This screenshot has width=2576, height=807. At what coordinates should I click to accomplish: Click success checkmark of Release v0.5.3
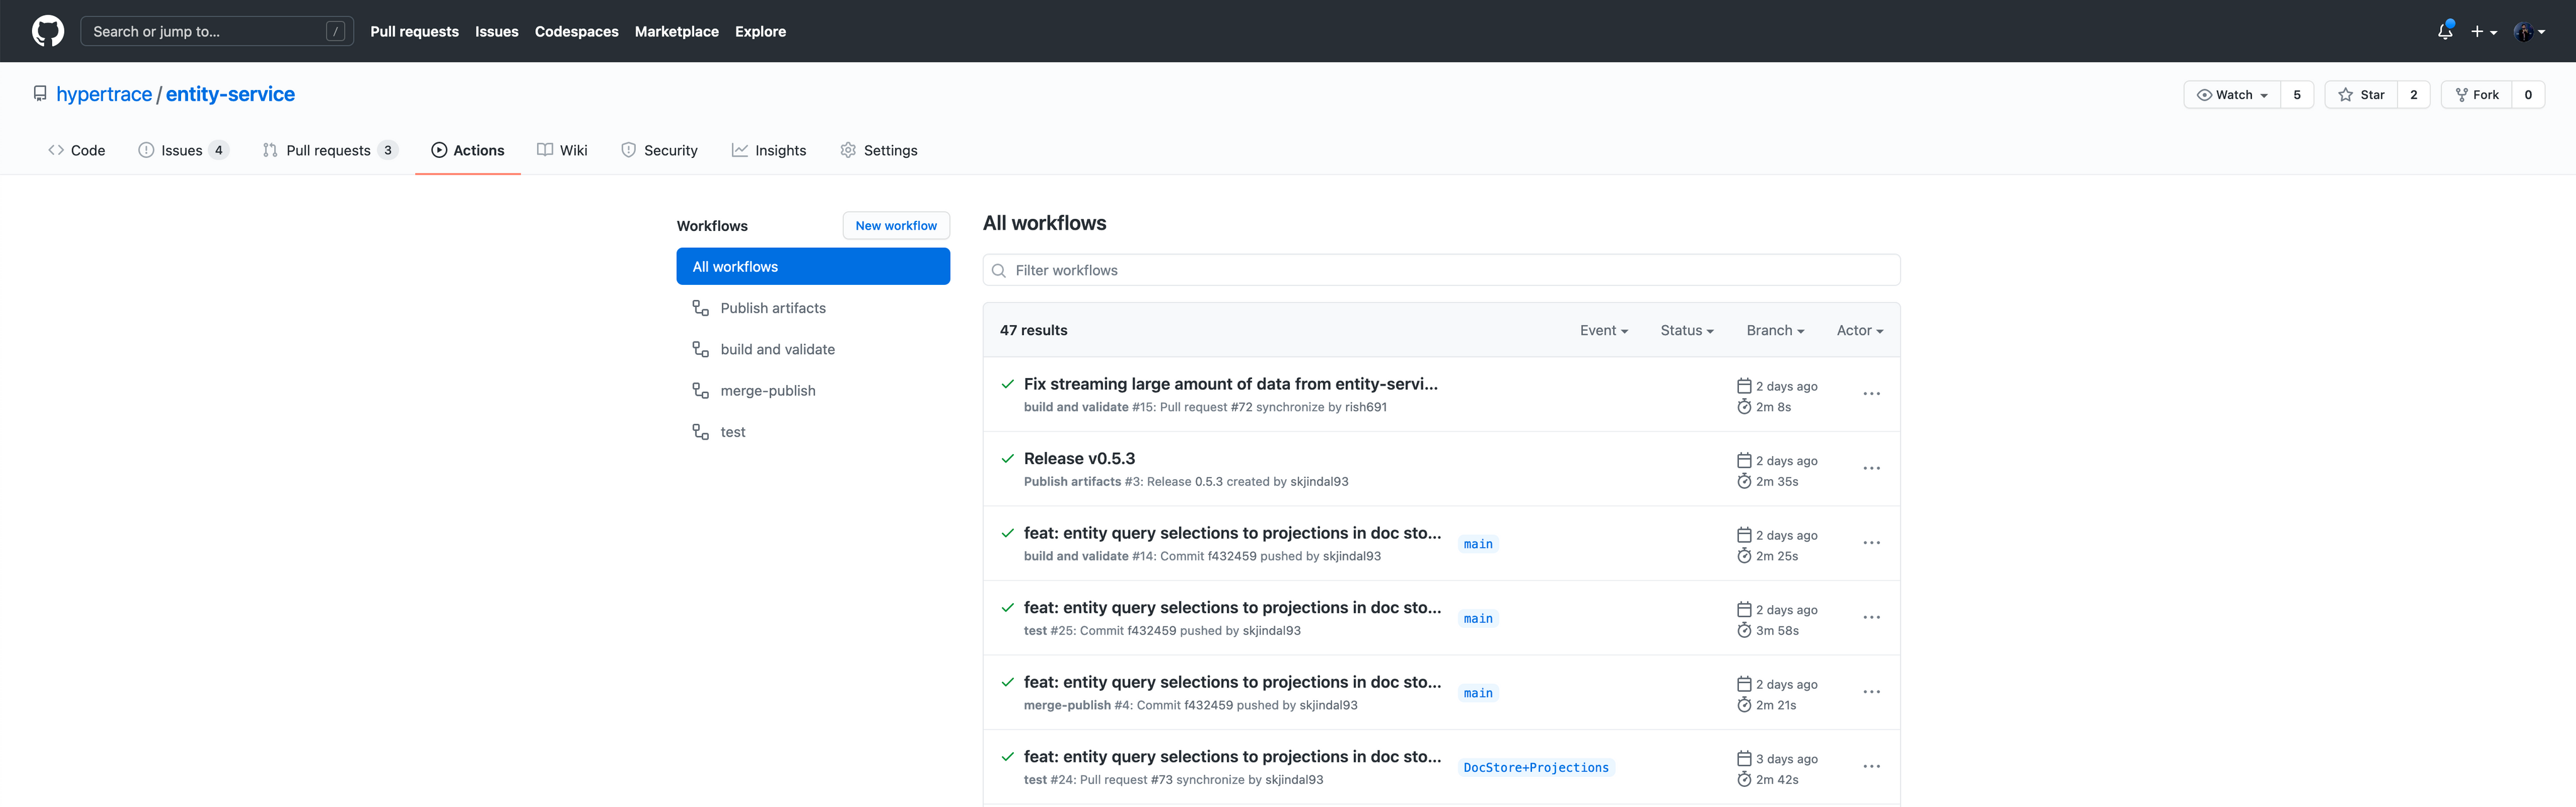[1008, 458]
